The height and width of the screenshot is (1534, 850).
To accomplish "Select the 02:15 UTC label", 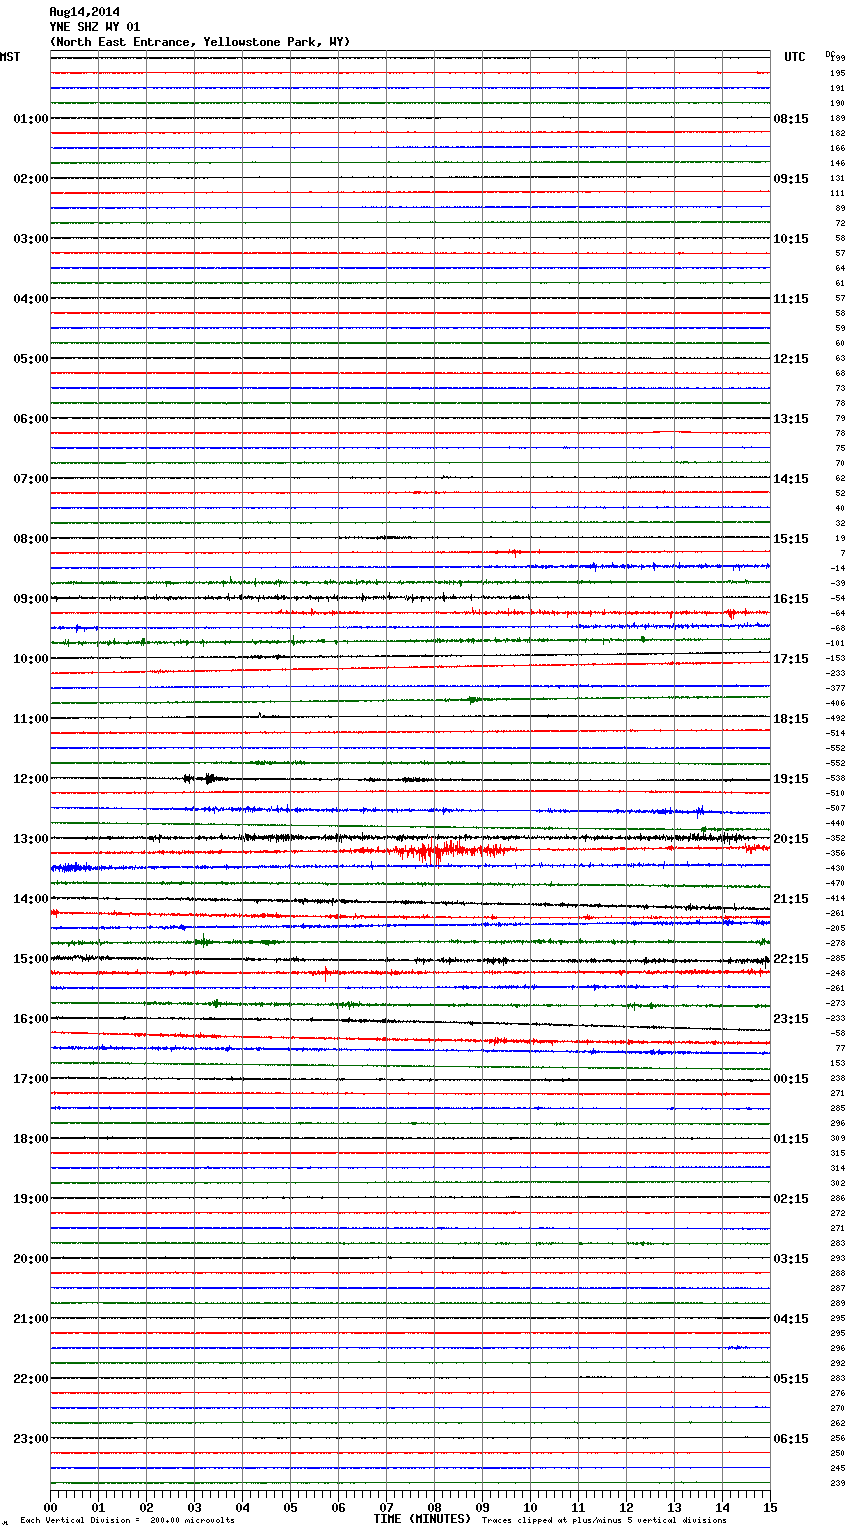I will (791, 1199).
